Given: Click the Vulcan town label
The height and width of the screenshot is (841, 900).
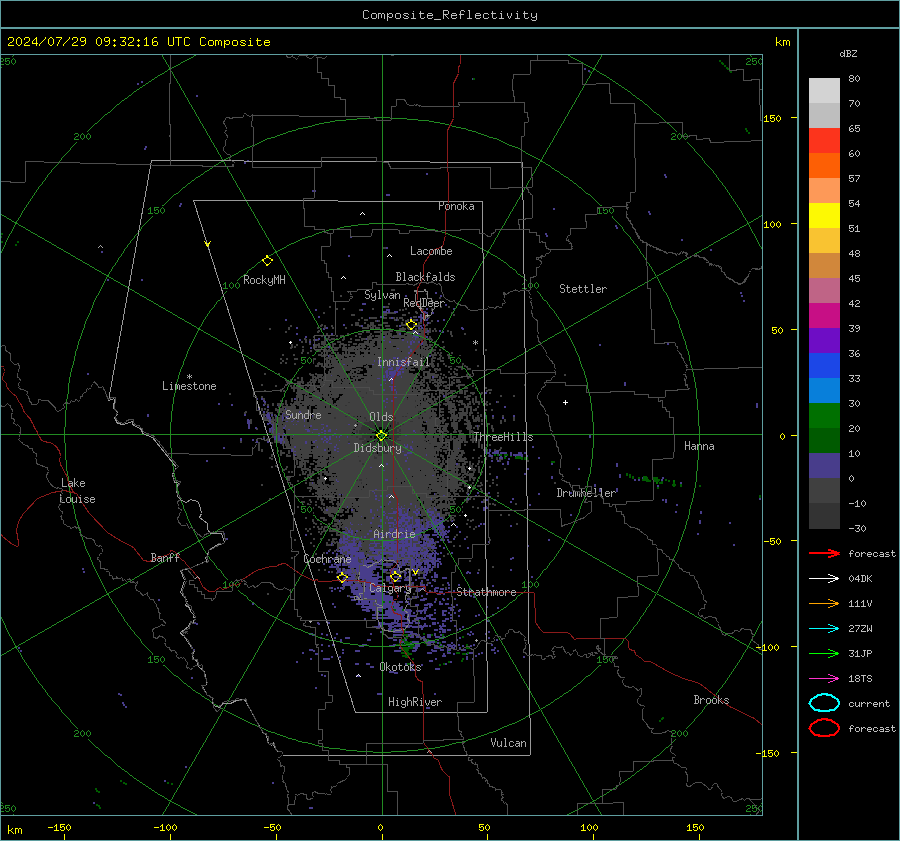Looking at the screenshot, I should pyautogui.click(x=509, y=743).
